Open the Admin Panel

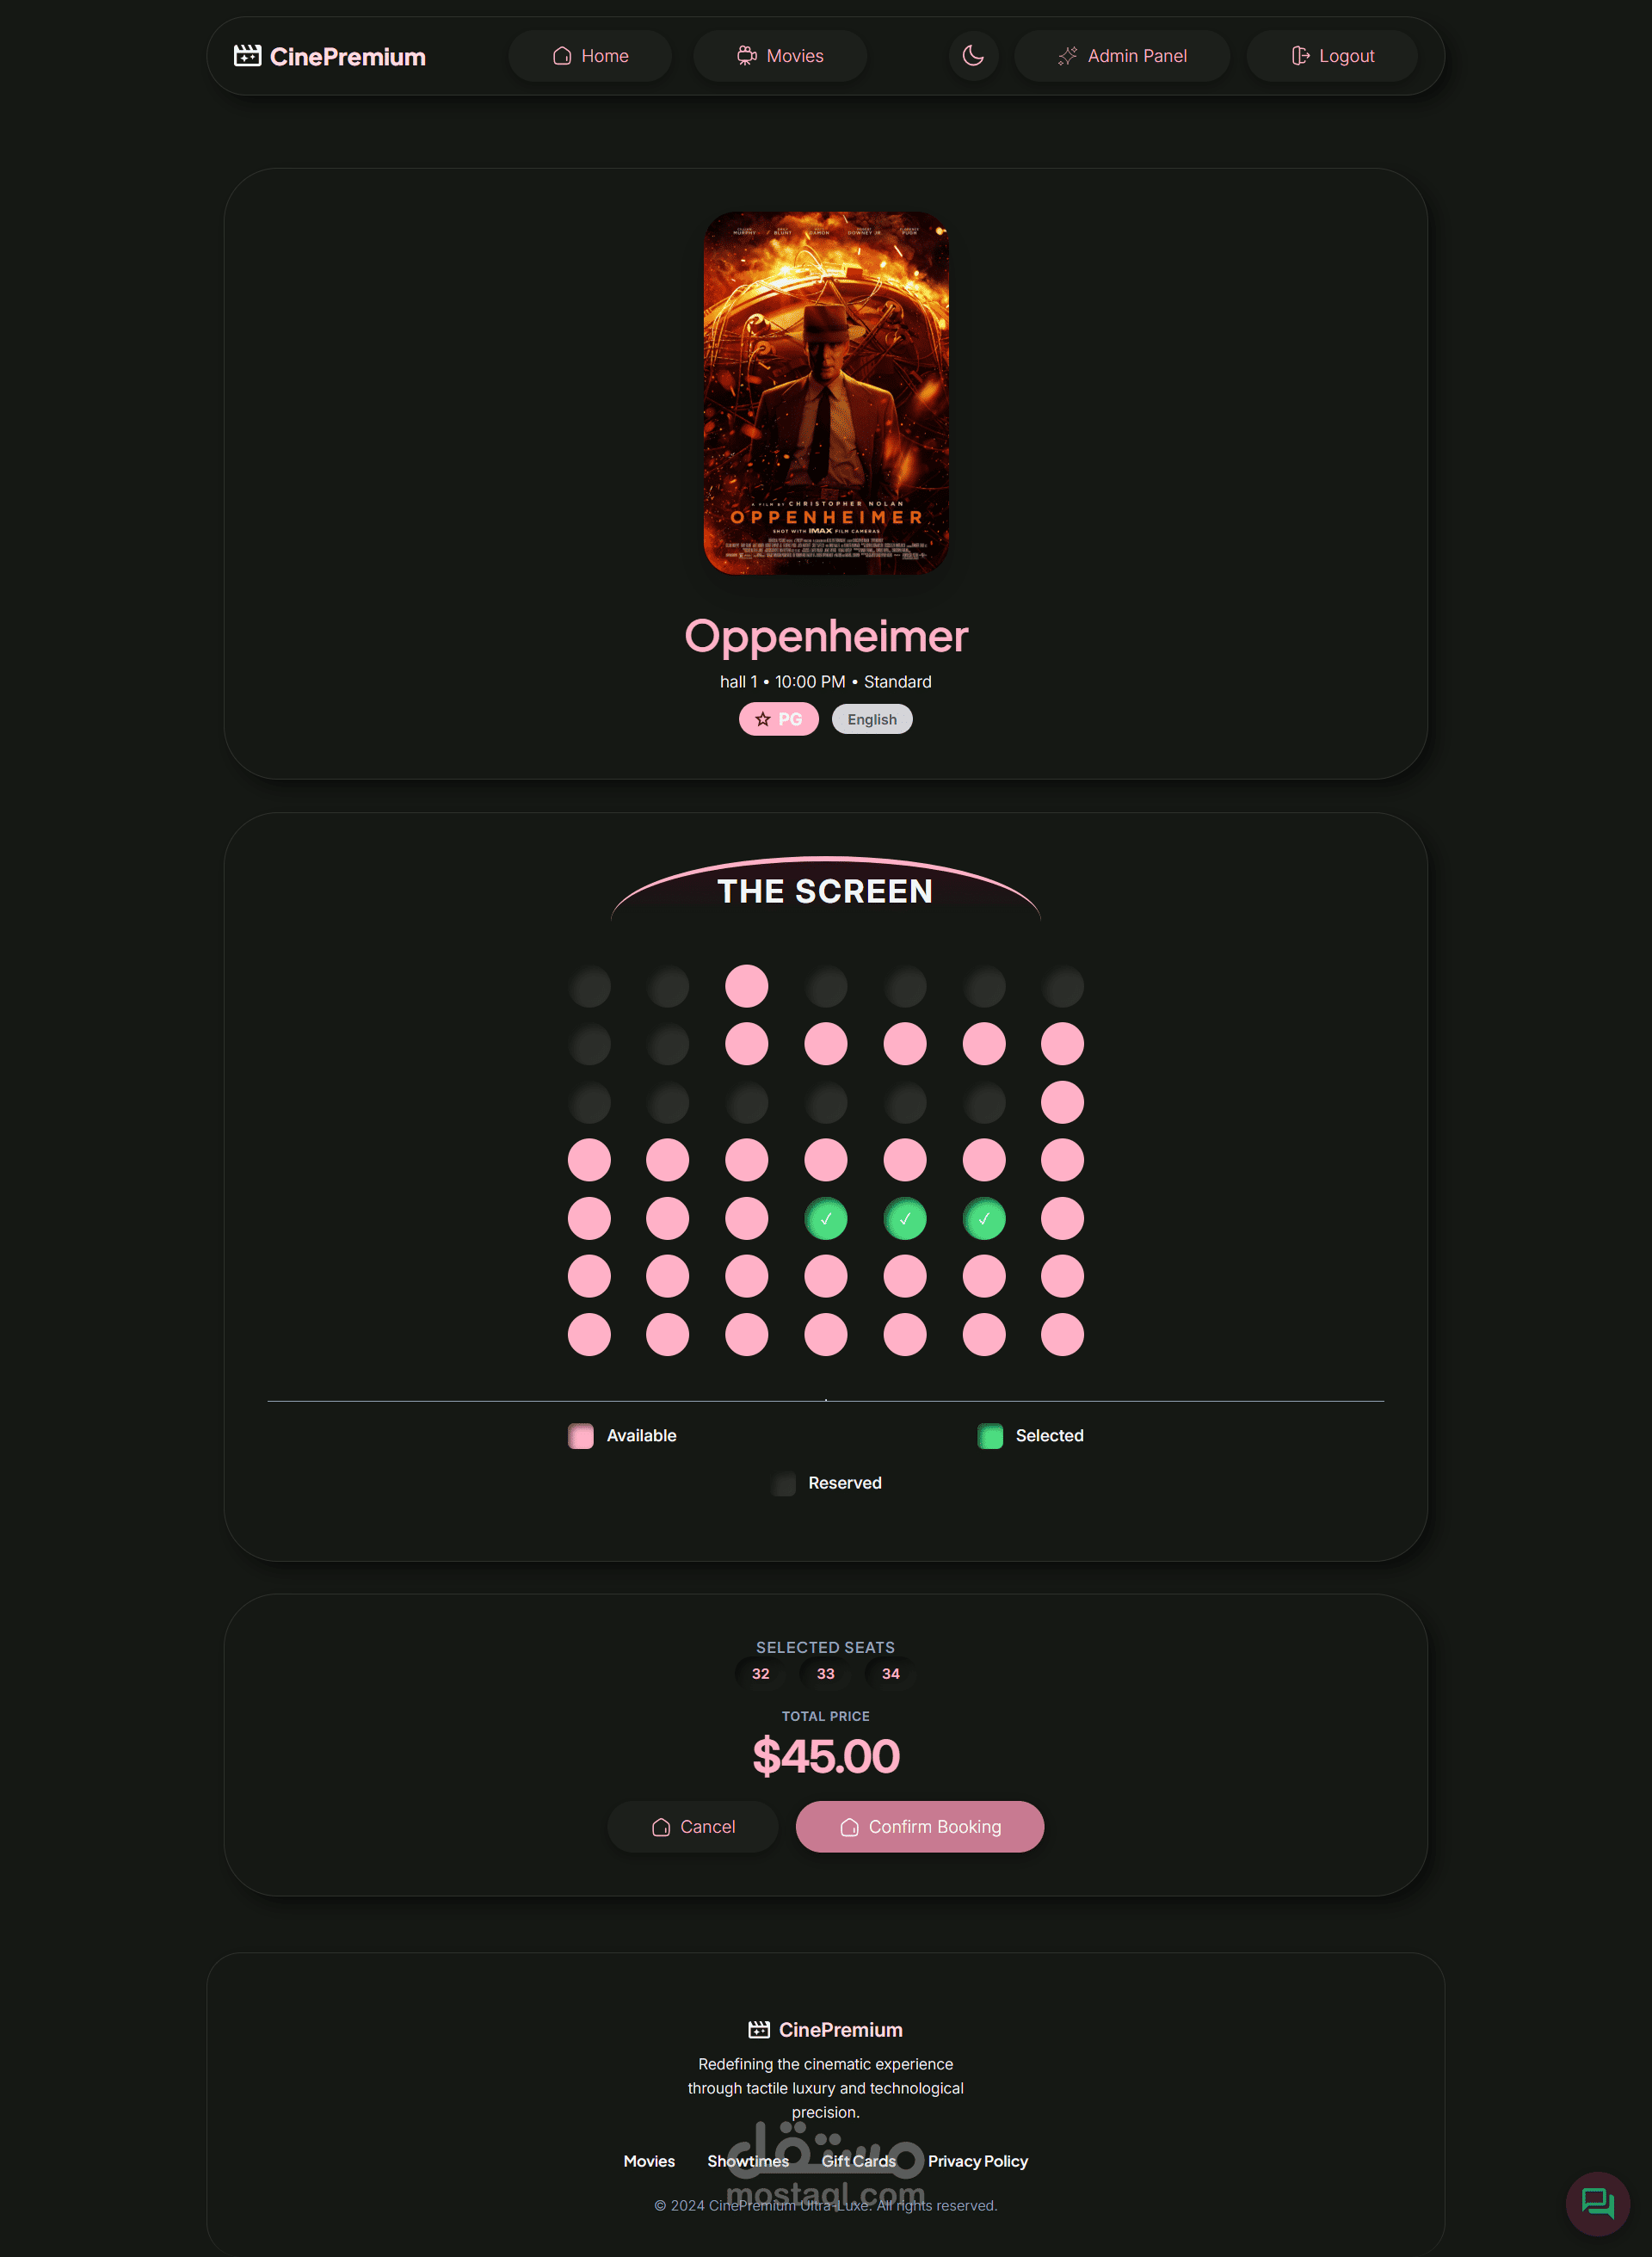click(x=1122, y=56)
